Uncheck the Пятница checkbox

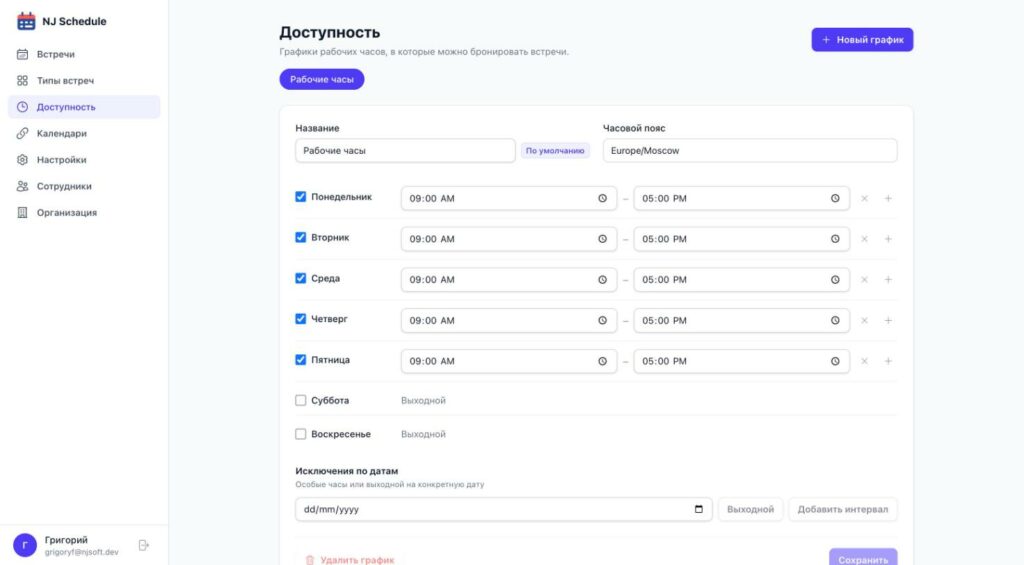click(x=300, y=360)
